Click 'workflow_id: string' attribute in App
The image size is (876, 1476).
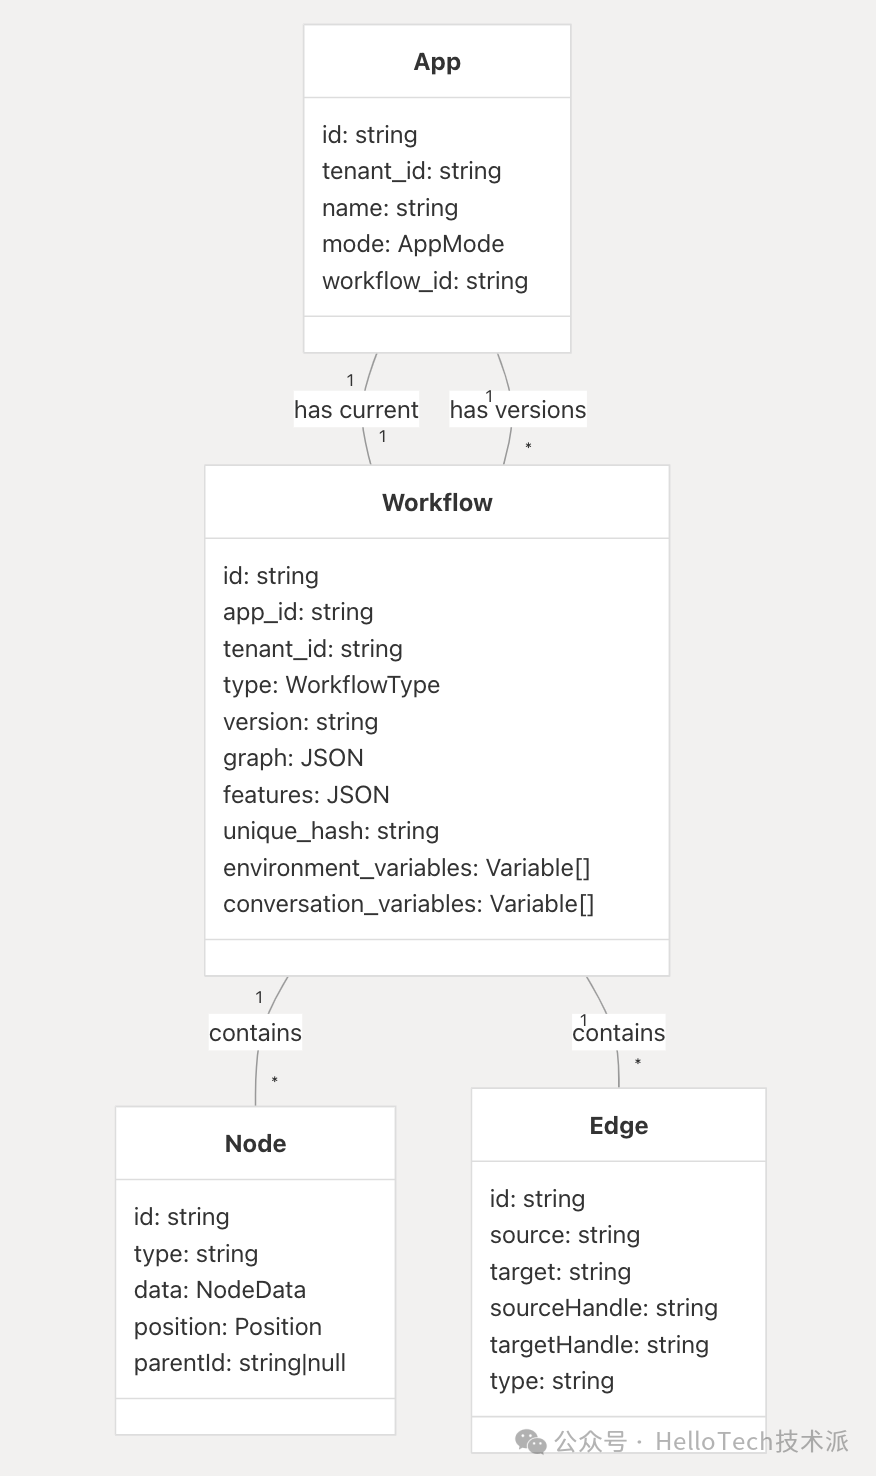424,281
